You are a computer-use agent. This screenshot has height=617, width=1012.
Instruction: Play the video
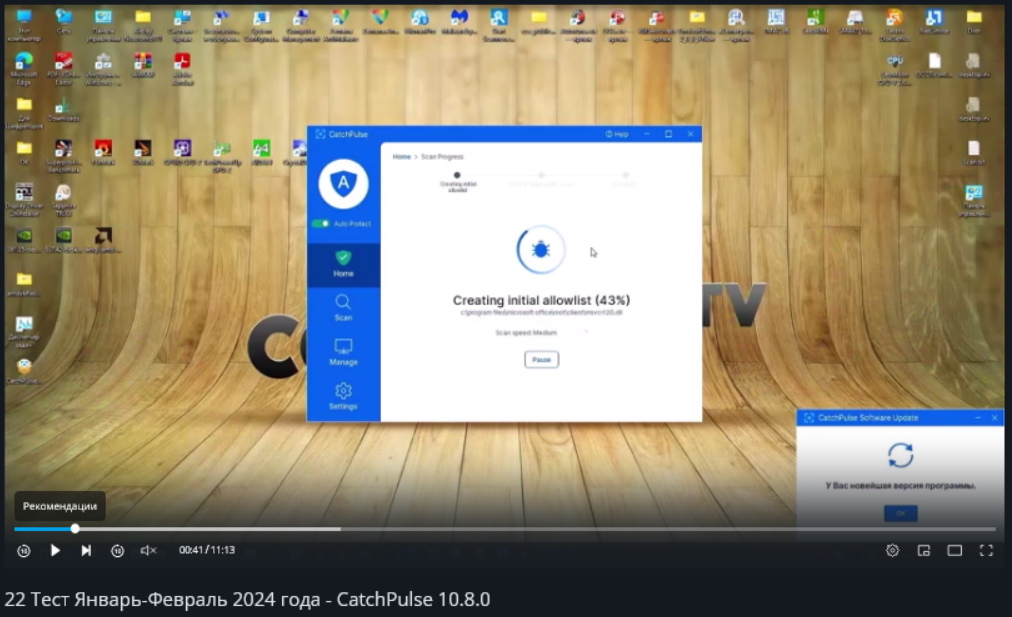coord(55,551)
